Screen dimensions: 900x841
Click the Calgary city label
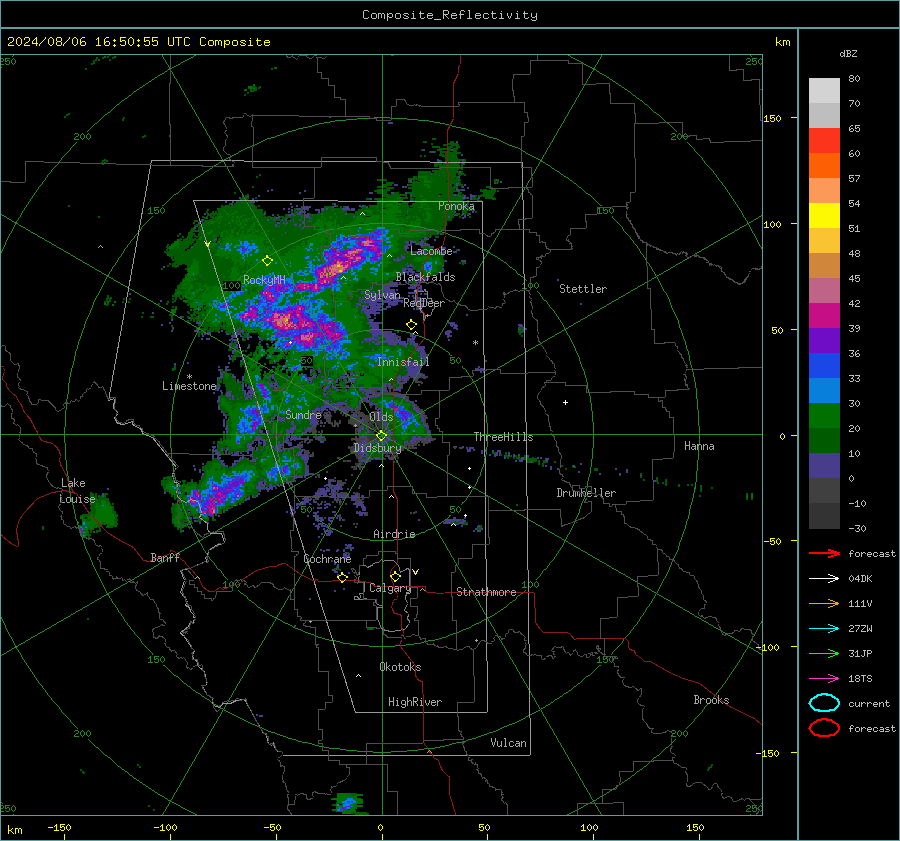point(390,588)
